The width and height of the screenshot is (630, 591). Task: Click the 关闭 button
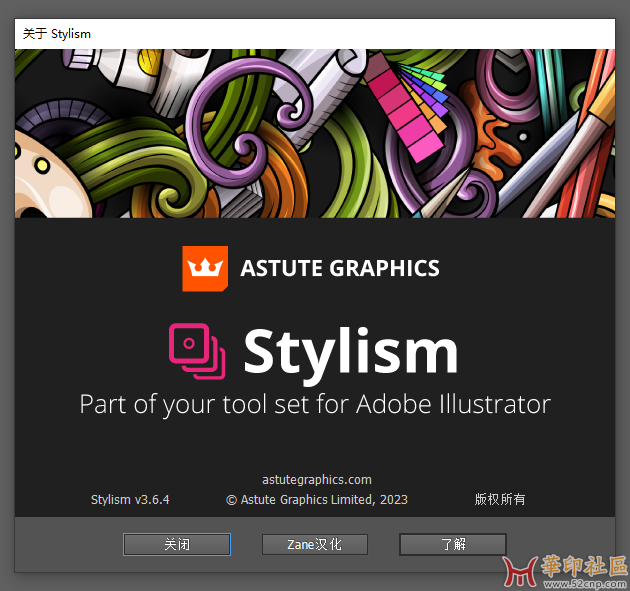pos(177,544)
